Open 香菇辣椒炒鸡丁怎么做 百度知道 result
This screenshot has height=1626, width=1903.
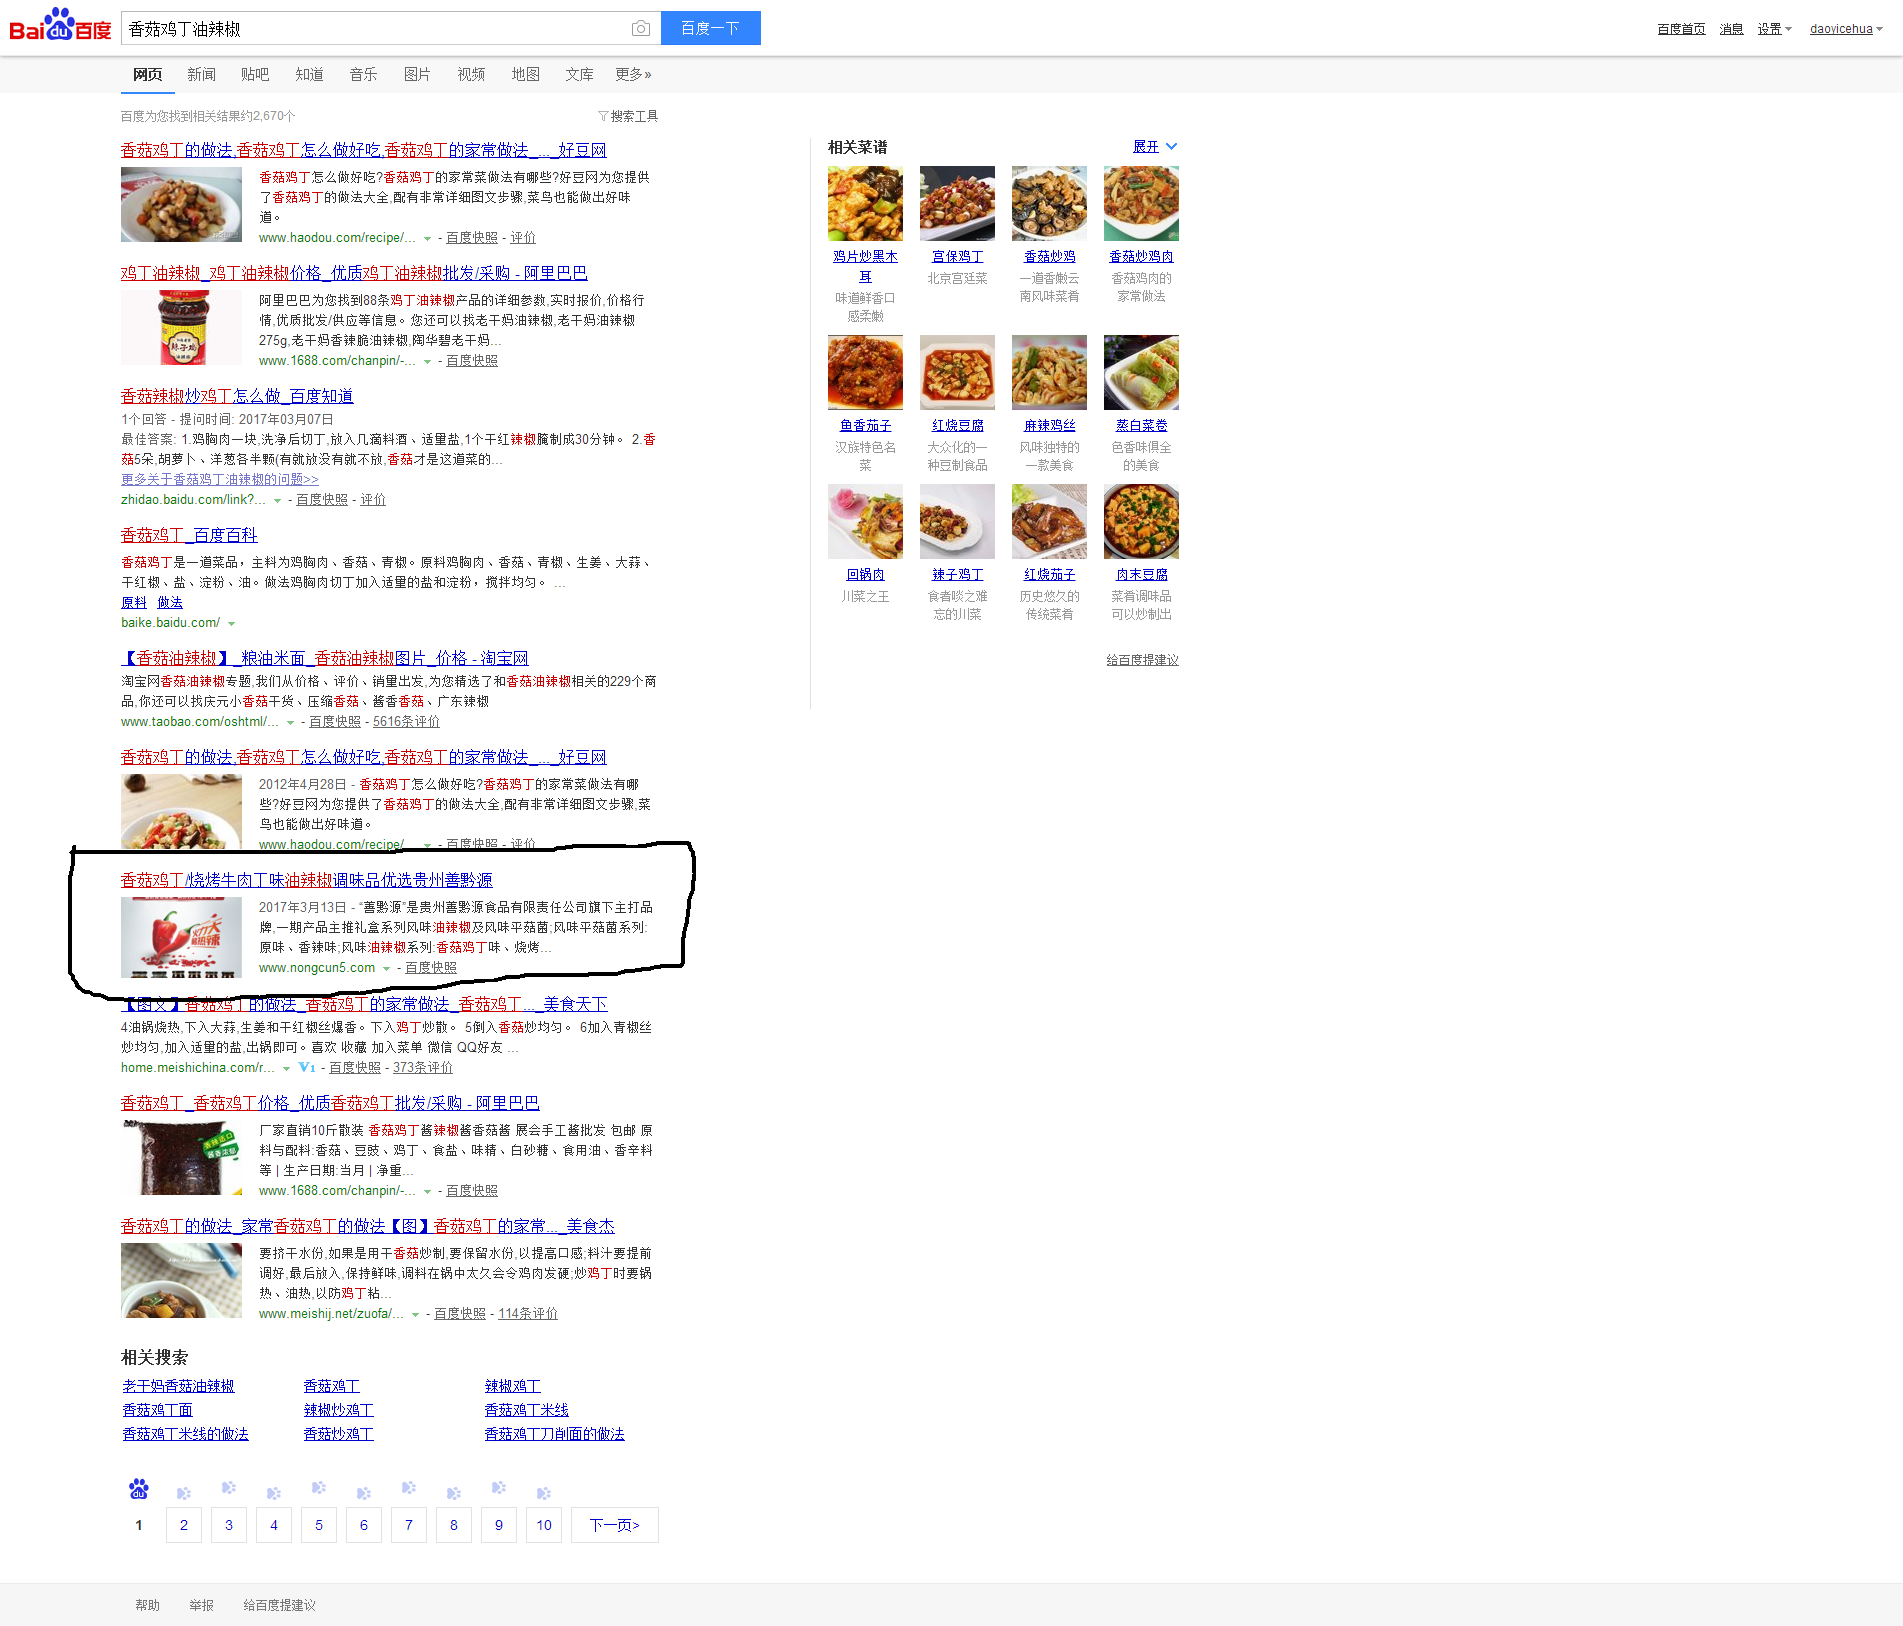pyautogui.click(x=237, y=396)
